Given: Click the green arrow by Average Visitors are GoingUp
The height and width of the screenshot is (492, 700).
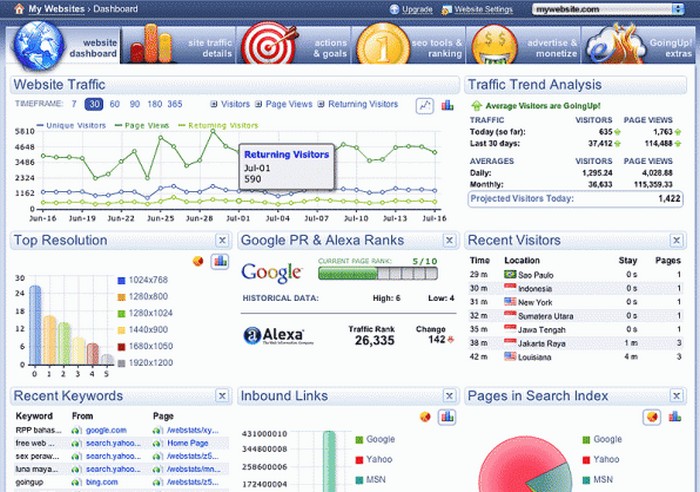Looking at the screenshot, I should point(476,106).
